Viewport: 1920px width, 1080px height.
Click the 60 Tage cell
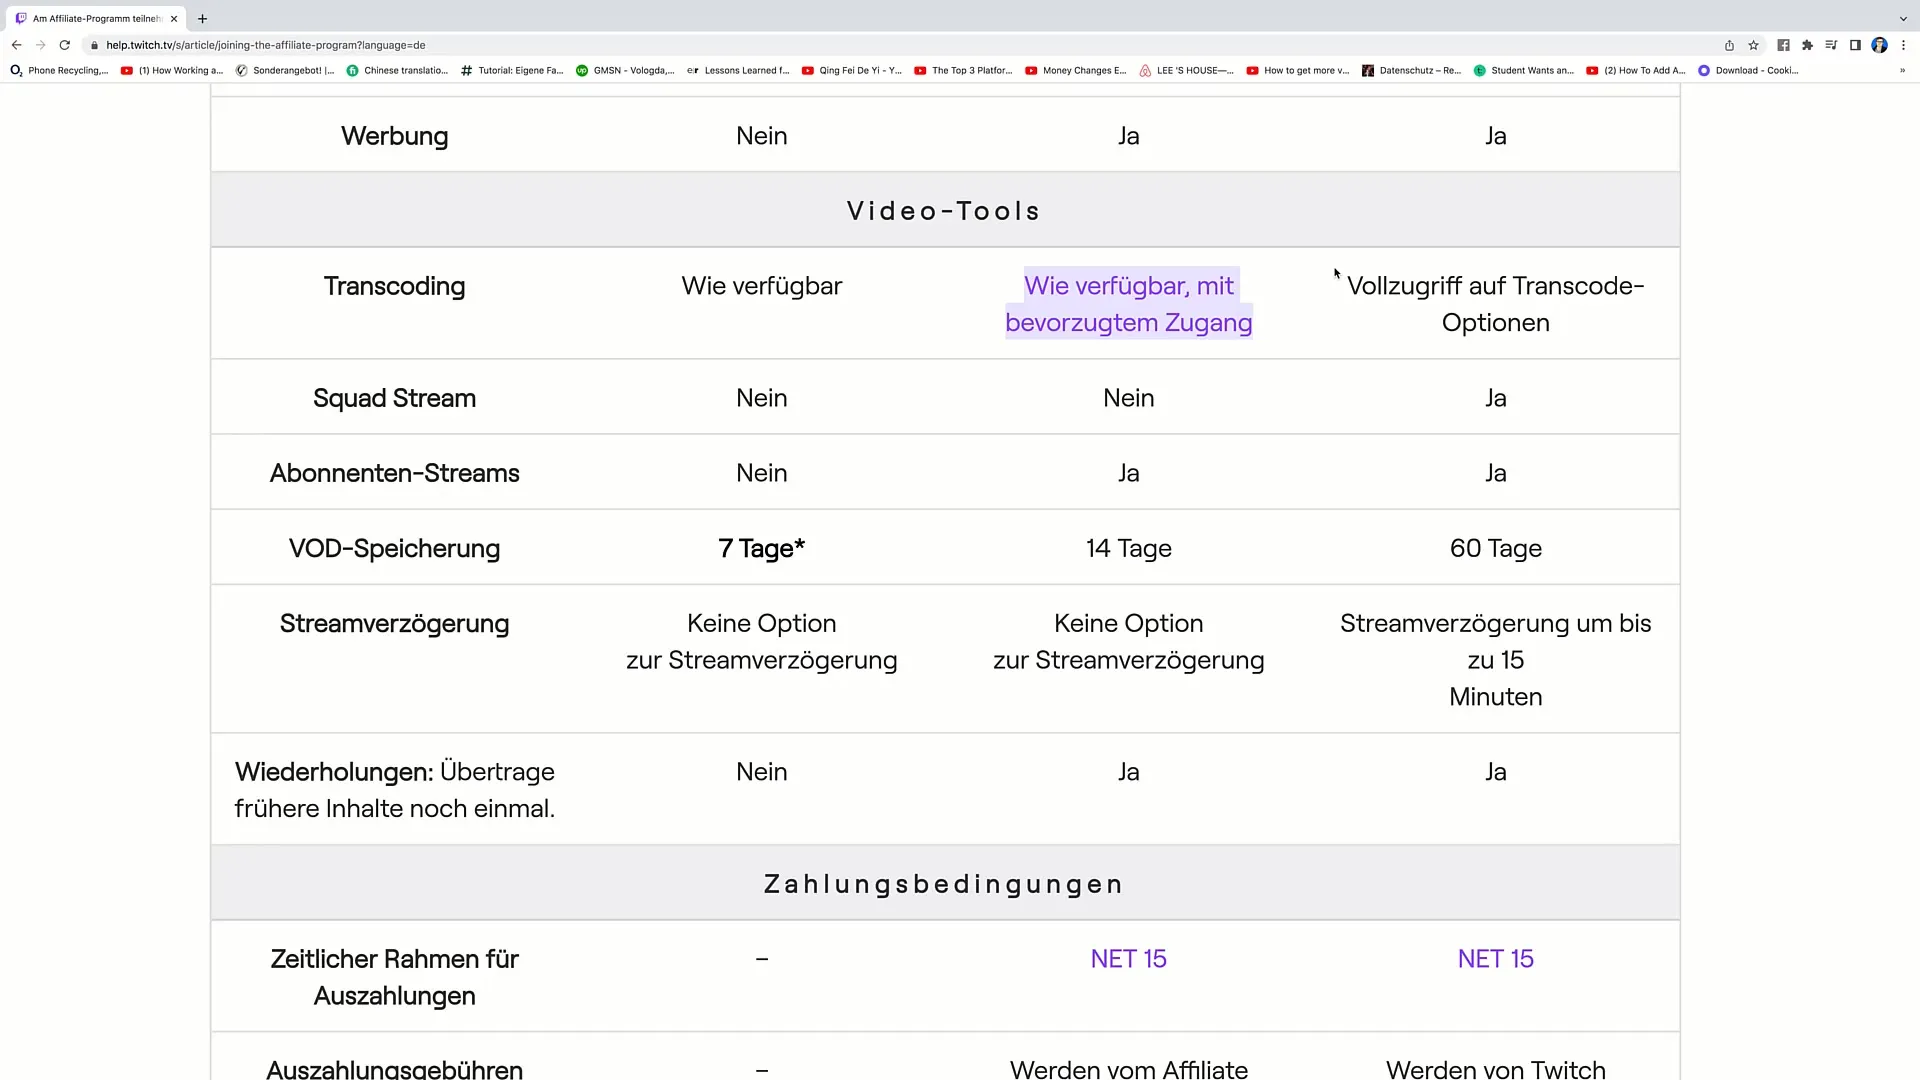[x=1495, y=548]
